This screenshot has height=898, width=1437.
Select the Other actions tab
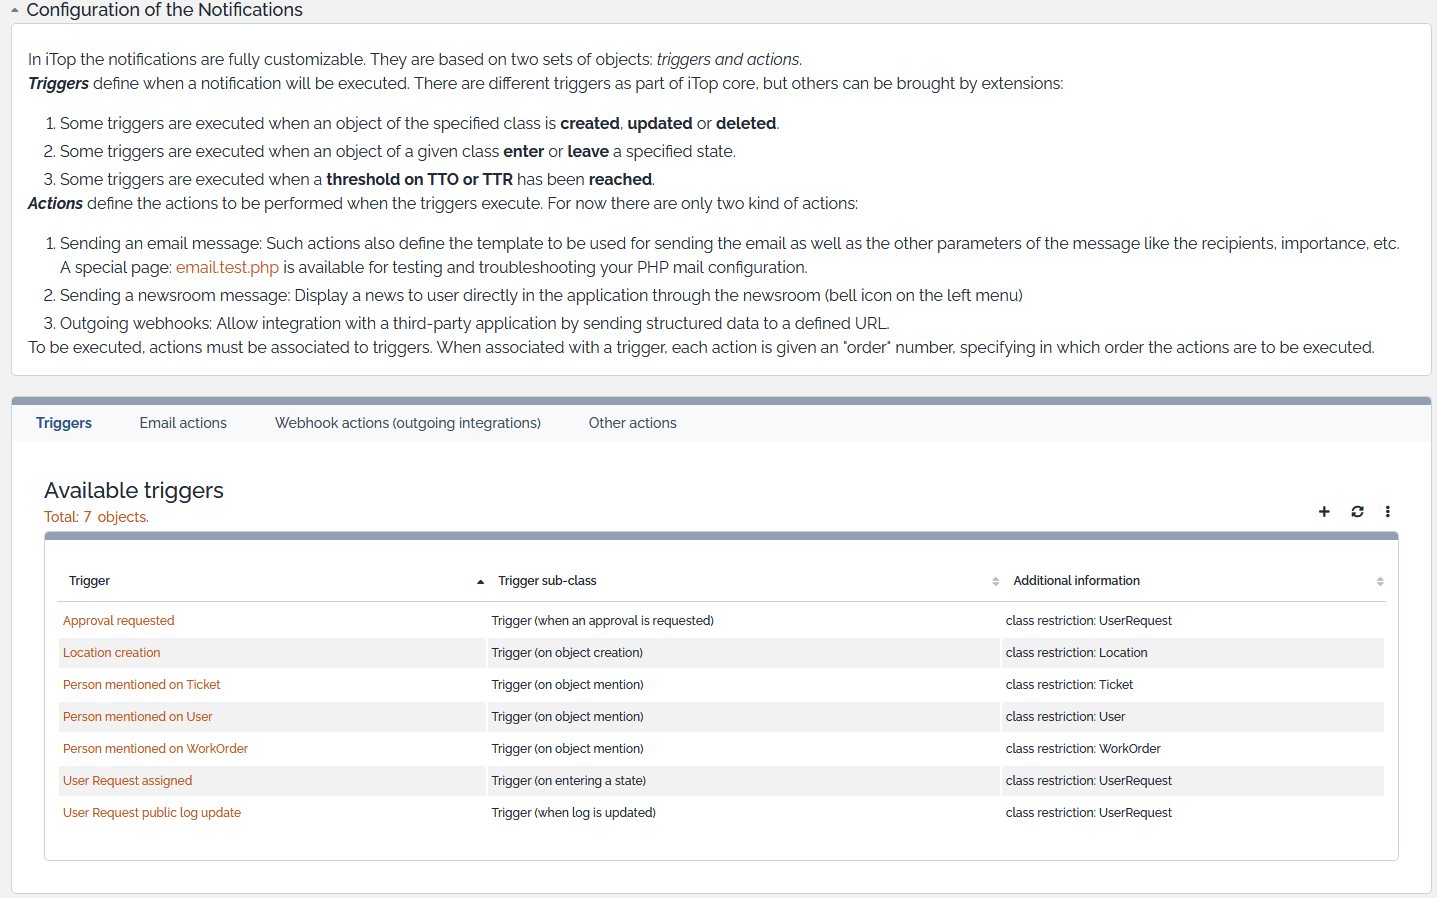coord(632,423)
